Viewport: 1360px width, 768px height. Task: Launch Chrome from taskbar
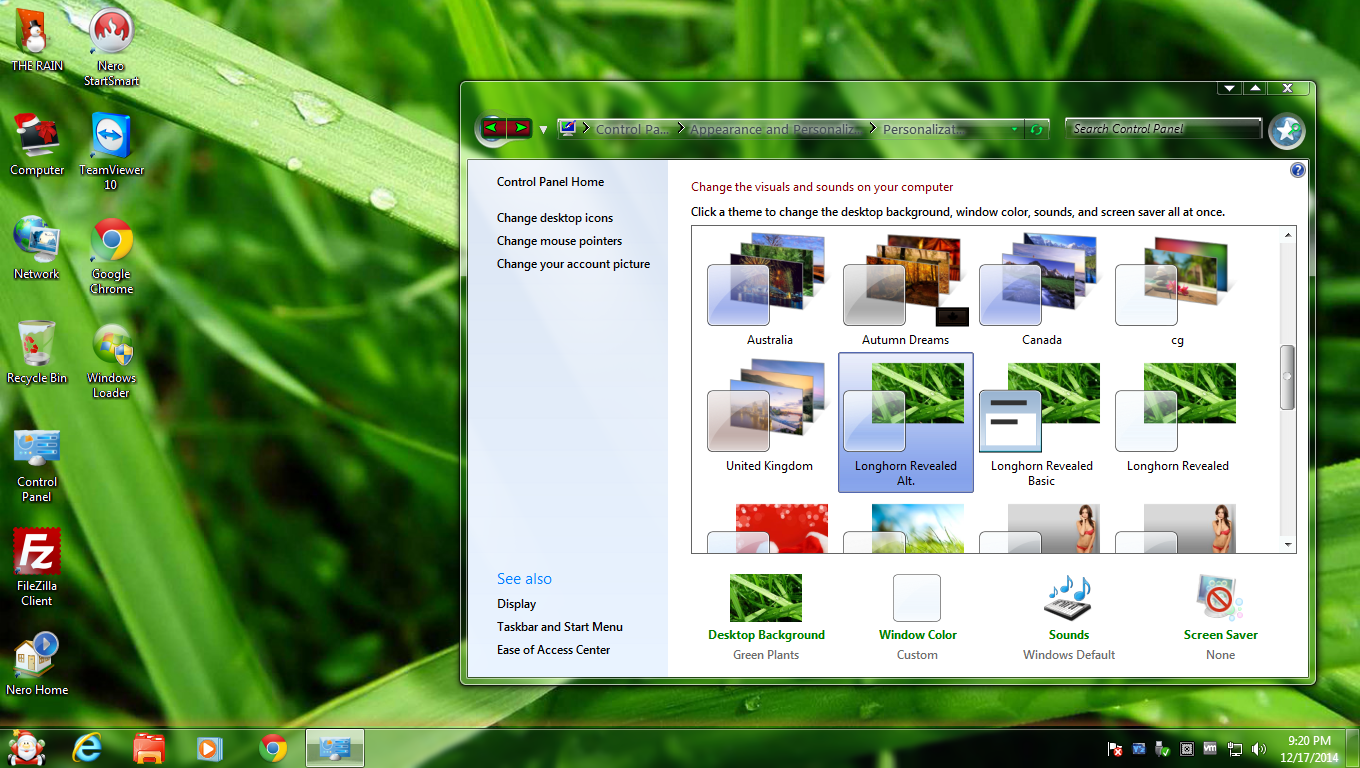click(x=273, y=748)
